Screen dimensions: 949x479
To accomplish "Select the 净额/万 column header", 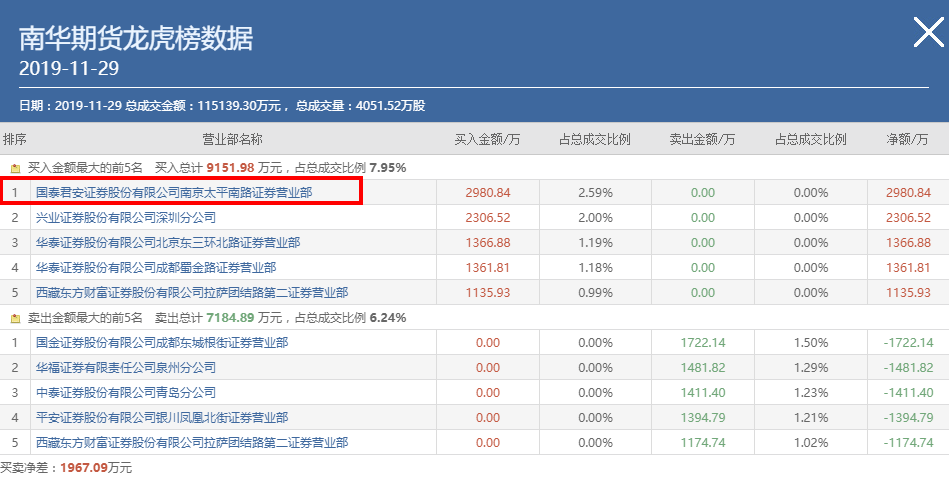I will coord(907,139).
